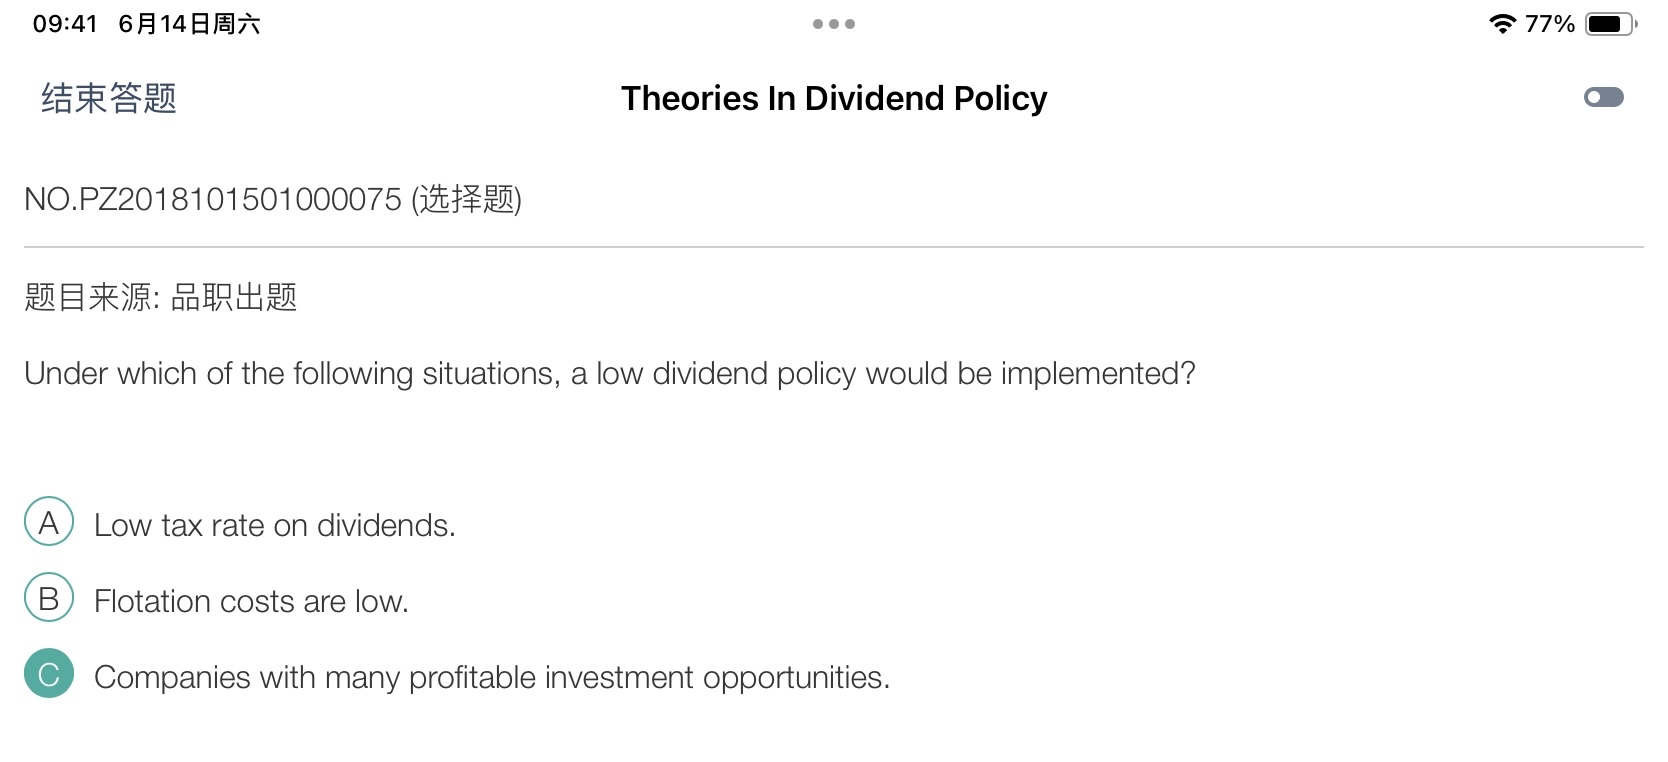Tap the 结束答题 button
This screenshot has width=1668, height=762.
109,98
